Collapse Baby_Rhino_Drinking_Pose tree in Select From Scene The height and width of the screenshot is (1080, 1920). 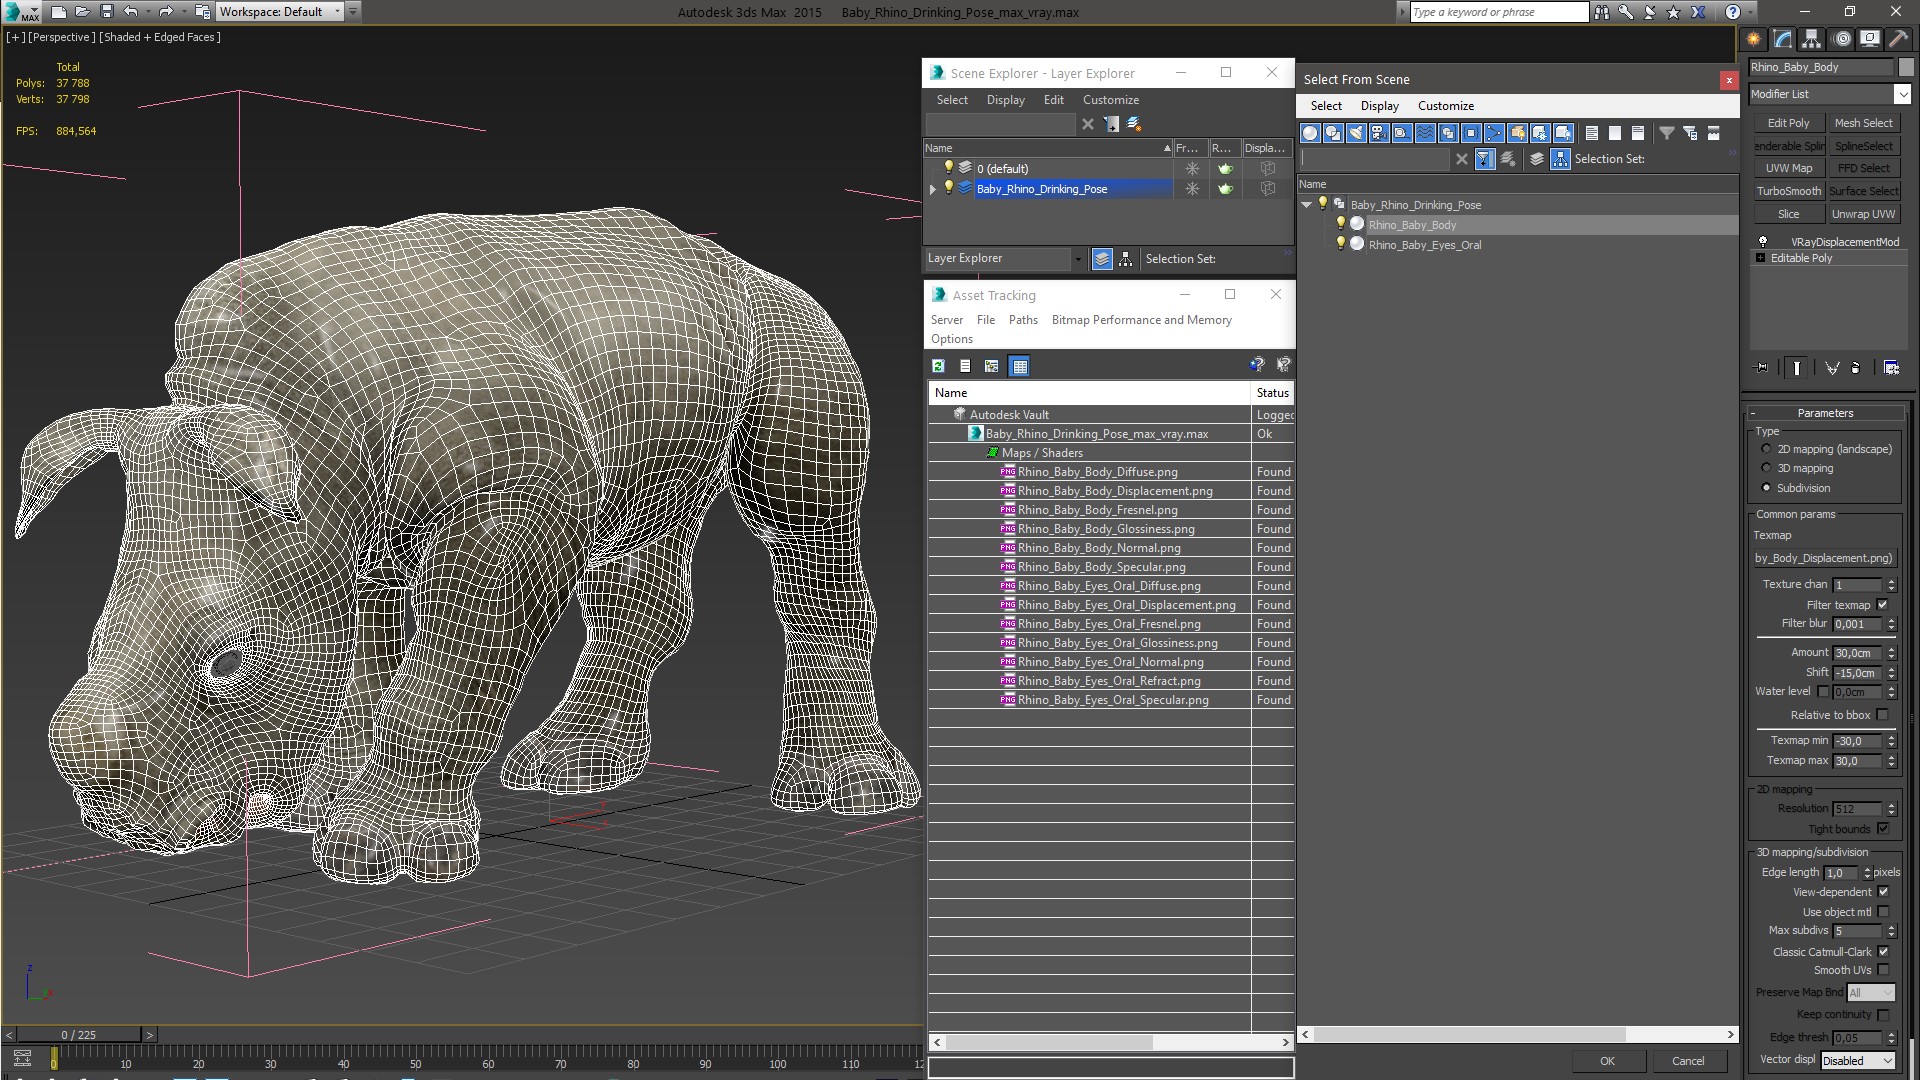coord(1306,205)
